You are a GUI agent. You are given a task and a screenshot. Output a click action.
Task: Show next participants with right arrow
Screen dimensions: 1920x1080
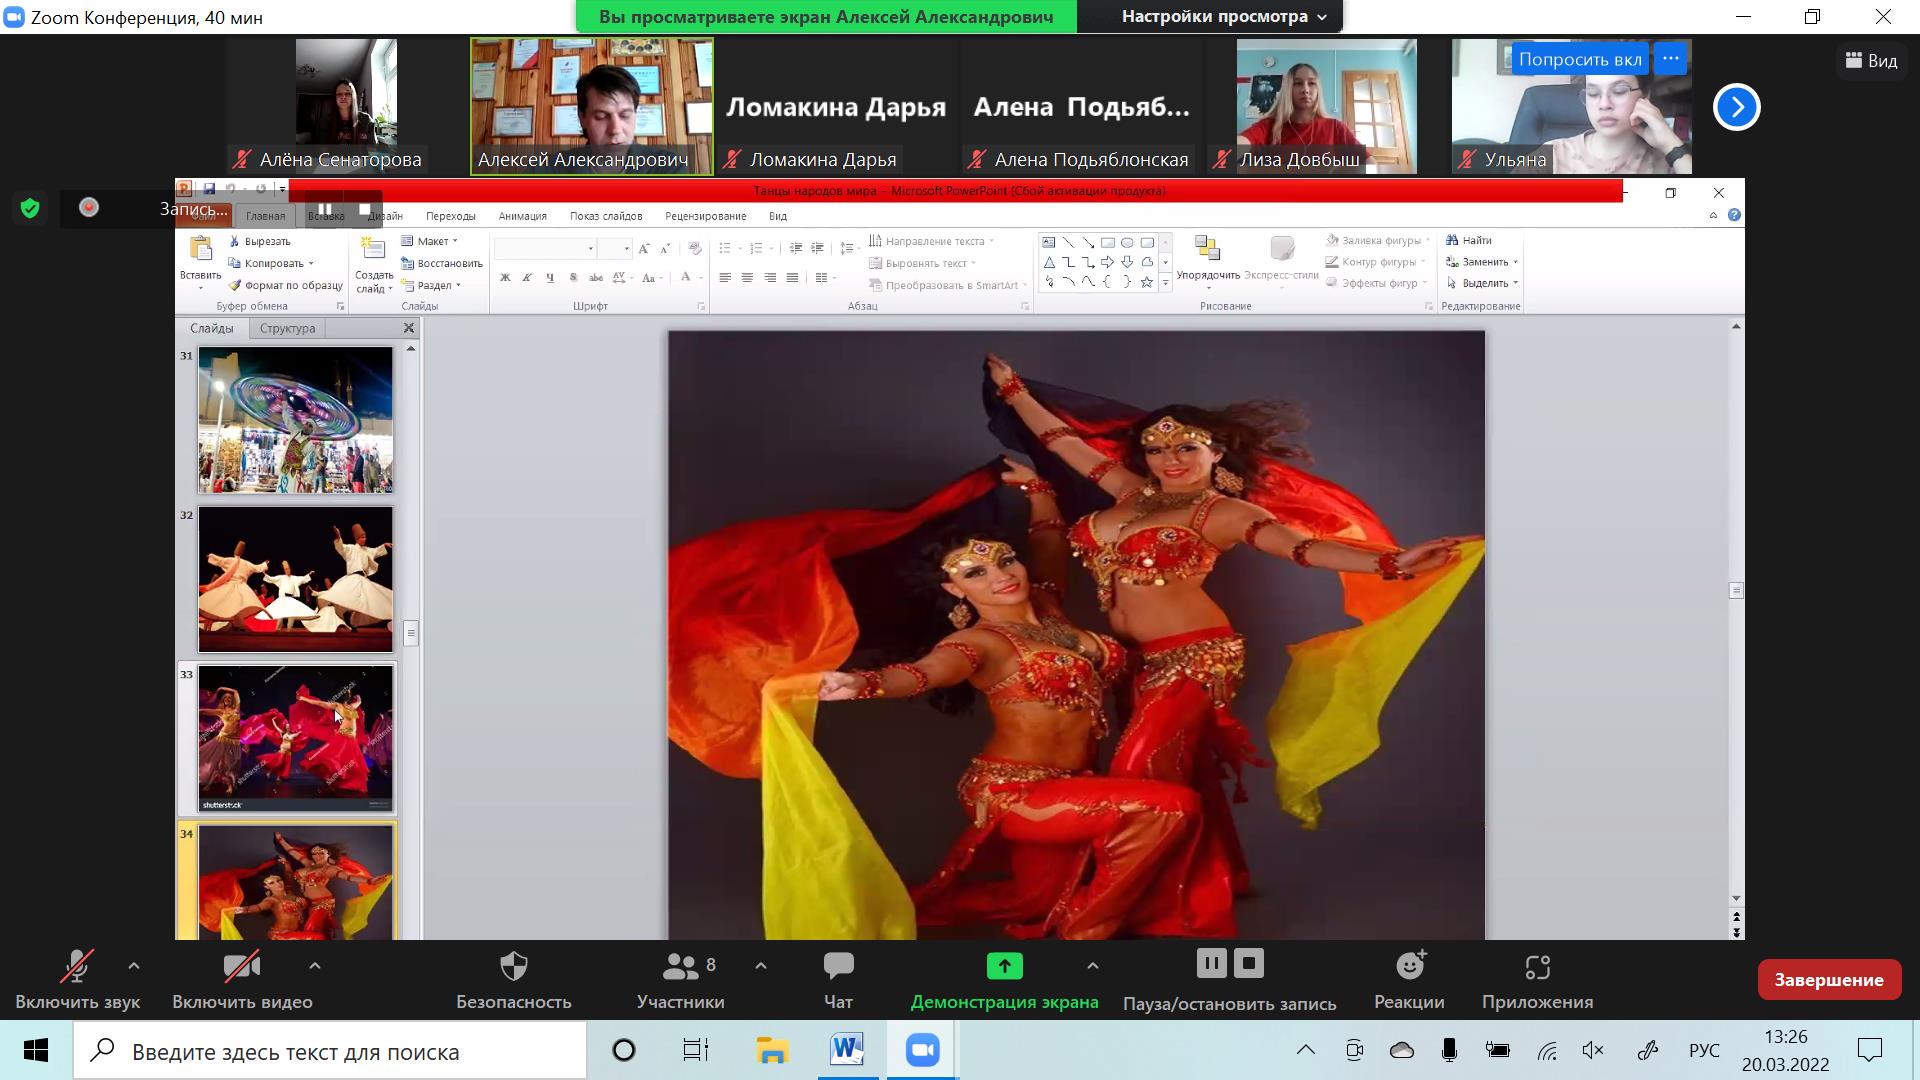click(1736, 107)
